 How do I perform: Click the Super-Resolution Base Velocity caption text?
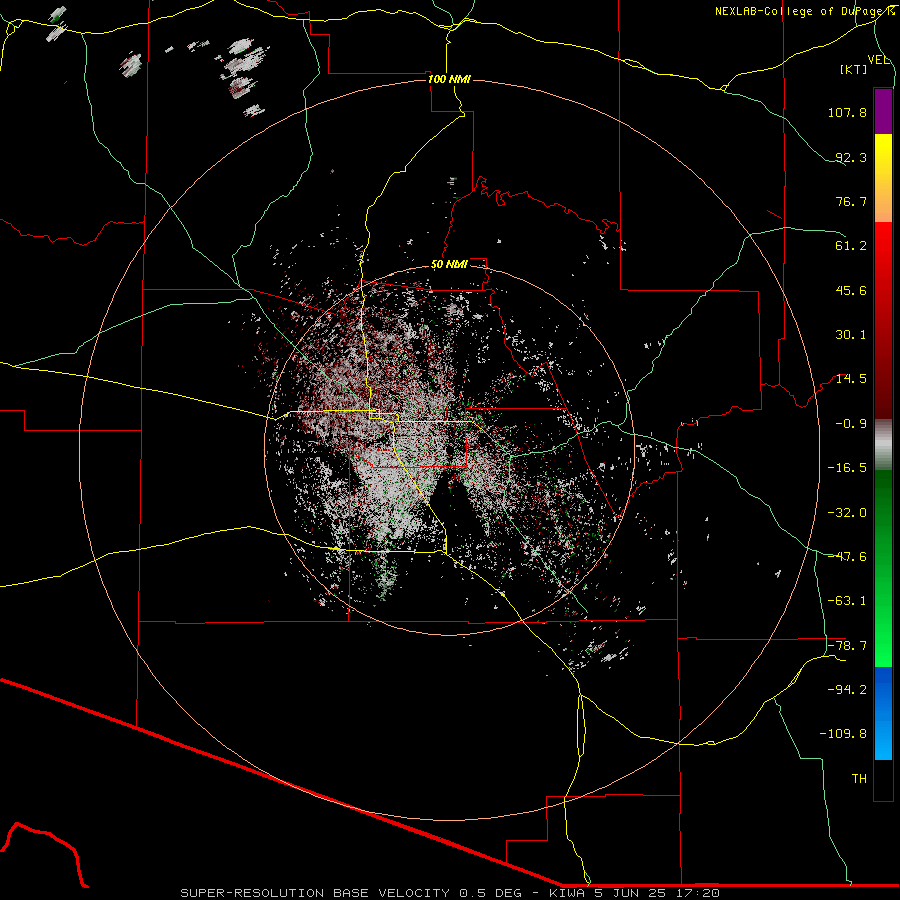pos(450,893)
